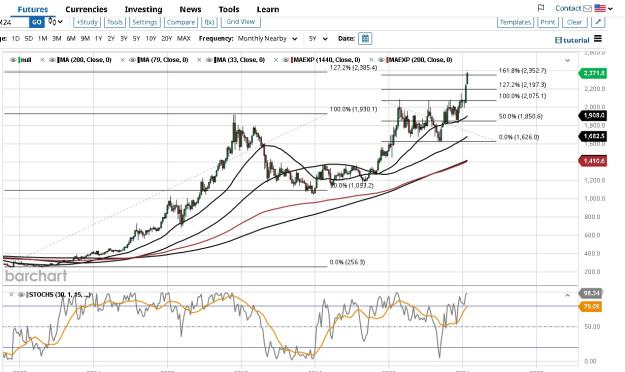The width and height of the screenshot is (625, 372).
Task: Remove the MA (200, Close, 0) study
Action: (42, 60)
